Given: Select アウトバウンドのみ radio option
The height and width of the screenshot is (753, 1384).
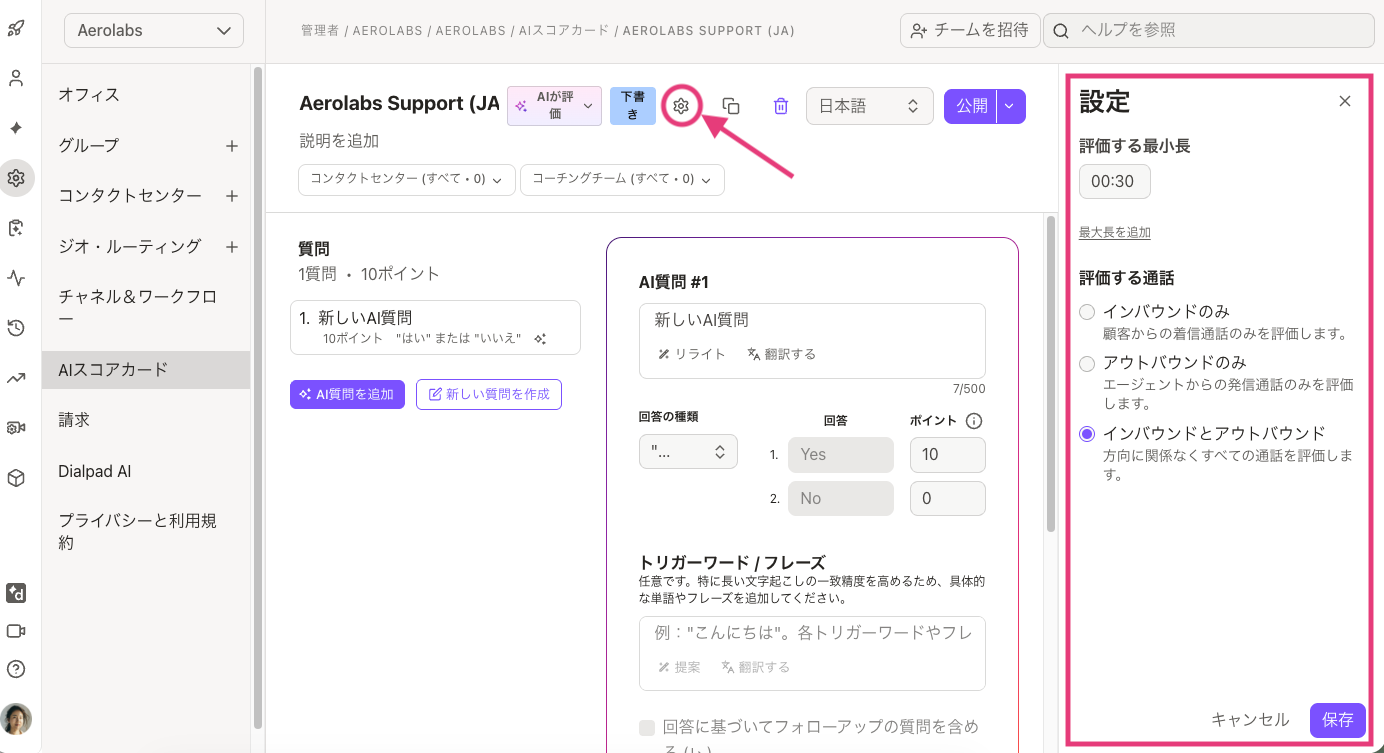Looking at the screenshot, I should tap(1087, 363).
